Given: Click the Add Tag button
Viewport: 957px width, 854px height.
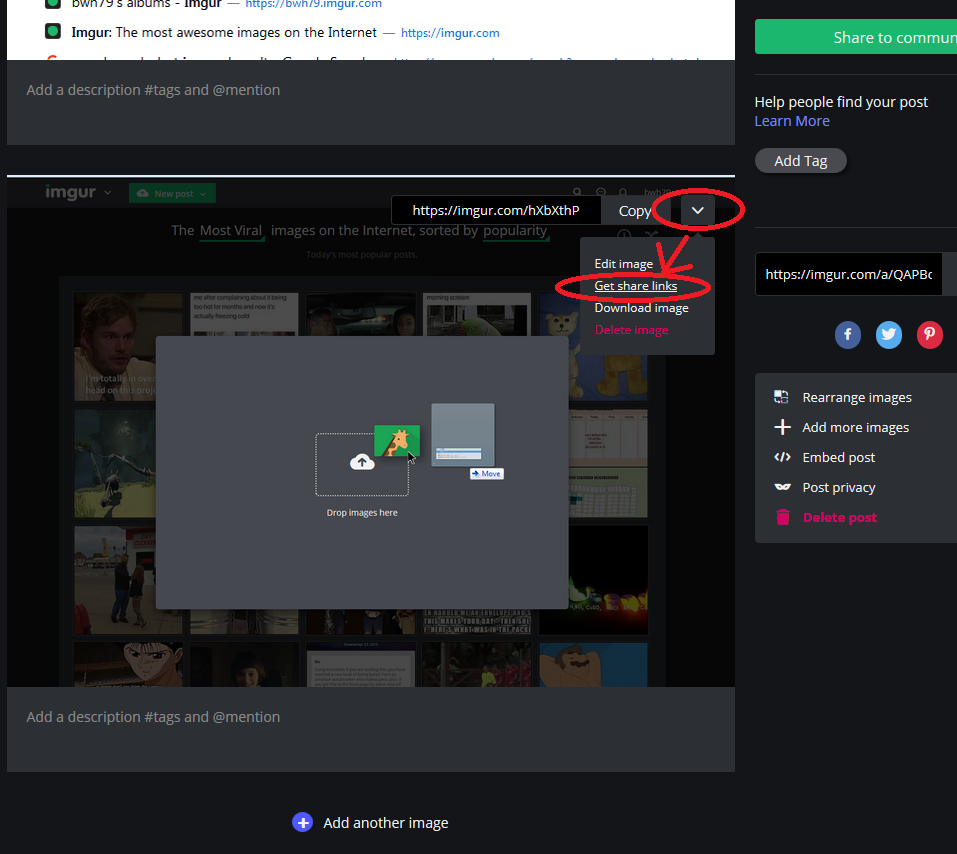Looking at the screenshot, I should coord(800,161).
